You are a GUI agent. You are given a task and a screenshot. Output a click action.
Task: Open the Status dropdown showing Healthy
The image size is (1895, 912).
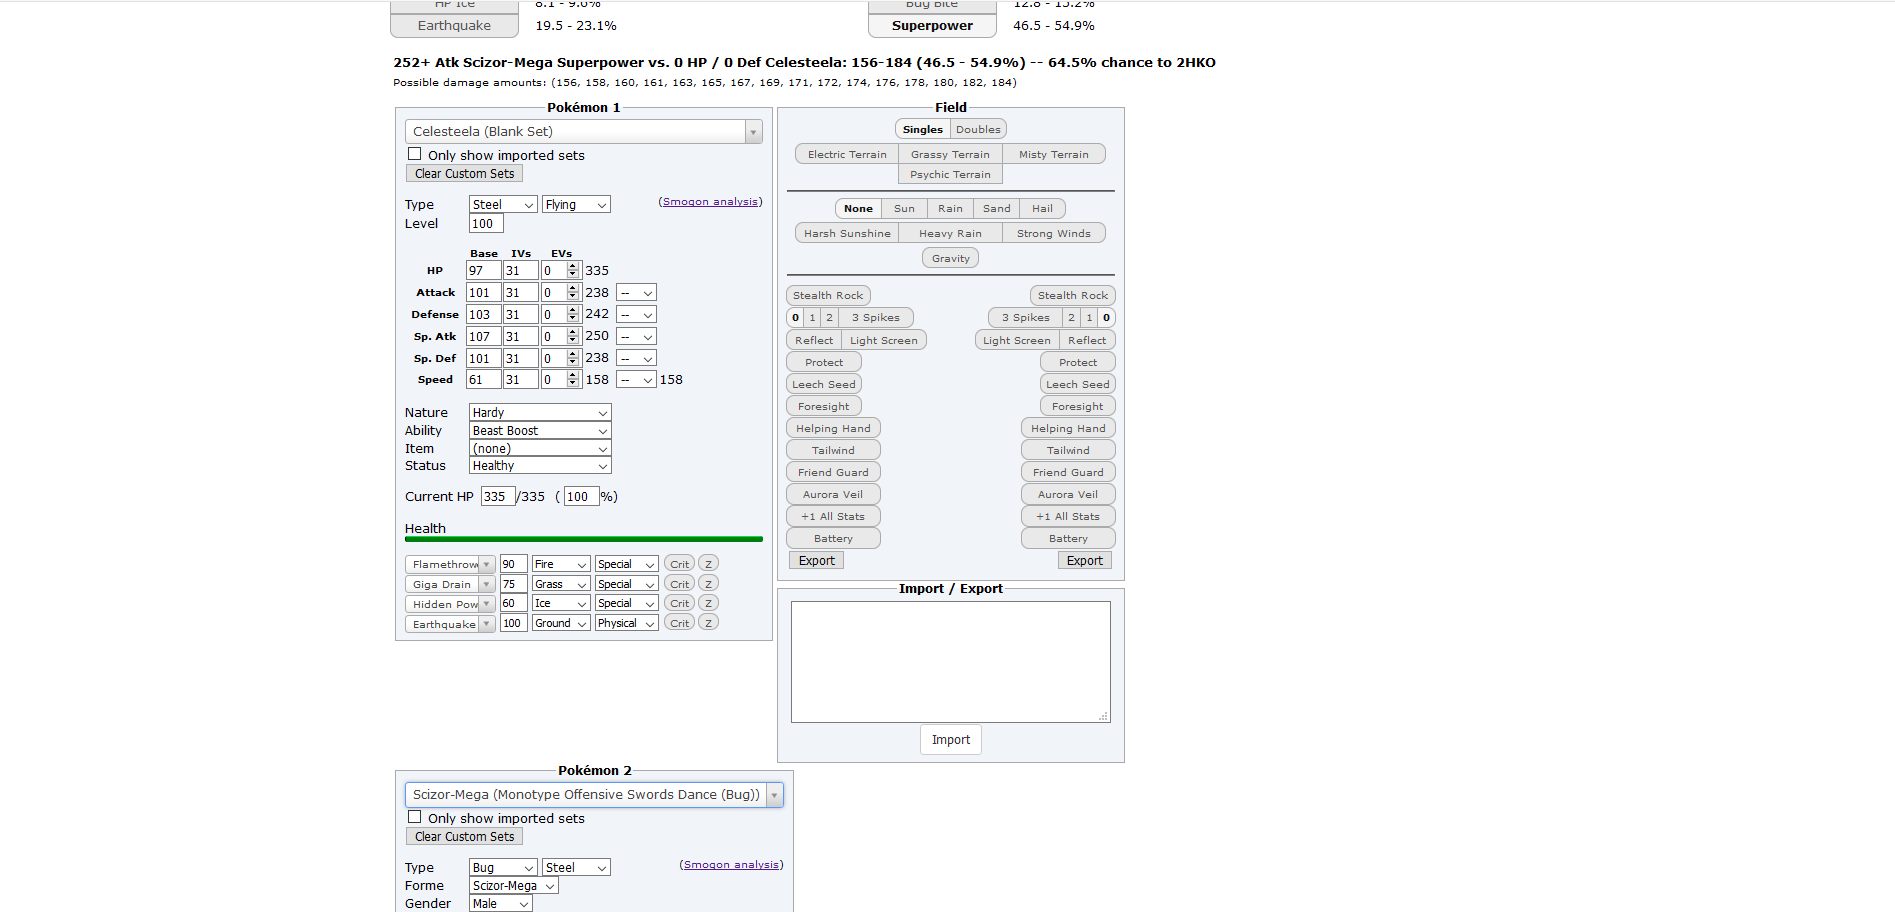point(539,466)
